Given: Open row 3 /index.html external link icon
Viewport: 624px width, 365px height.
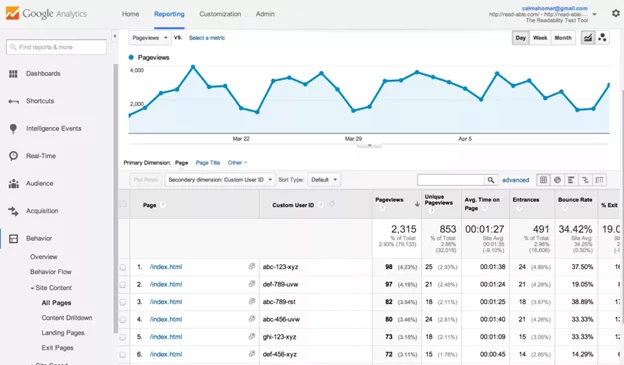Looking at the screenshot, I should click(x=252, y=301).
